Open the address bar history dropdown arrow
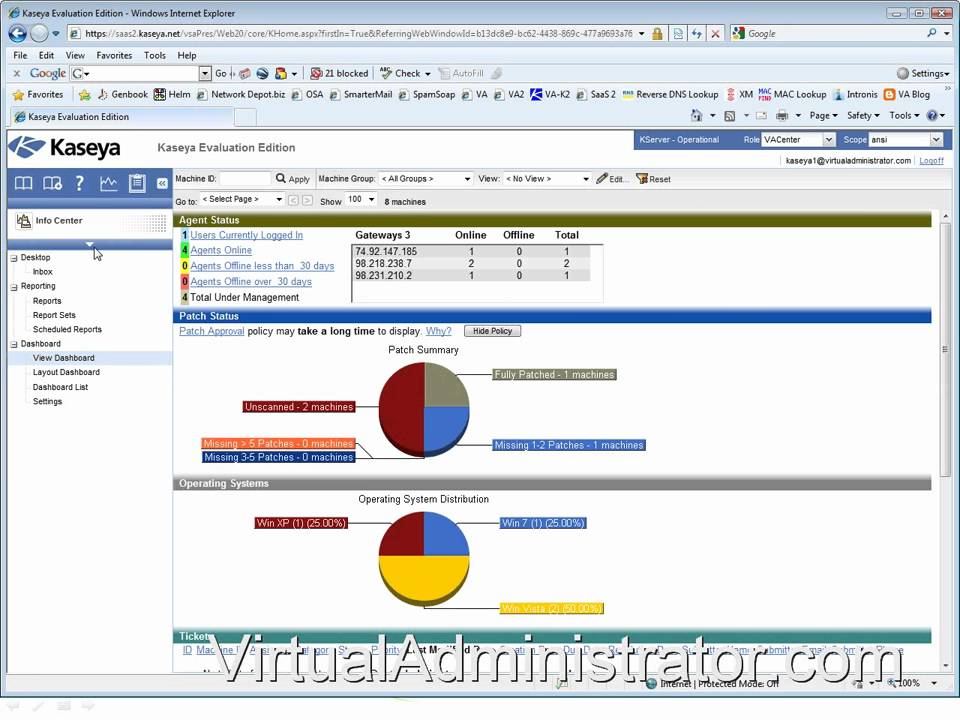This screenshot has height=720, width=960. [641, 34]
